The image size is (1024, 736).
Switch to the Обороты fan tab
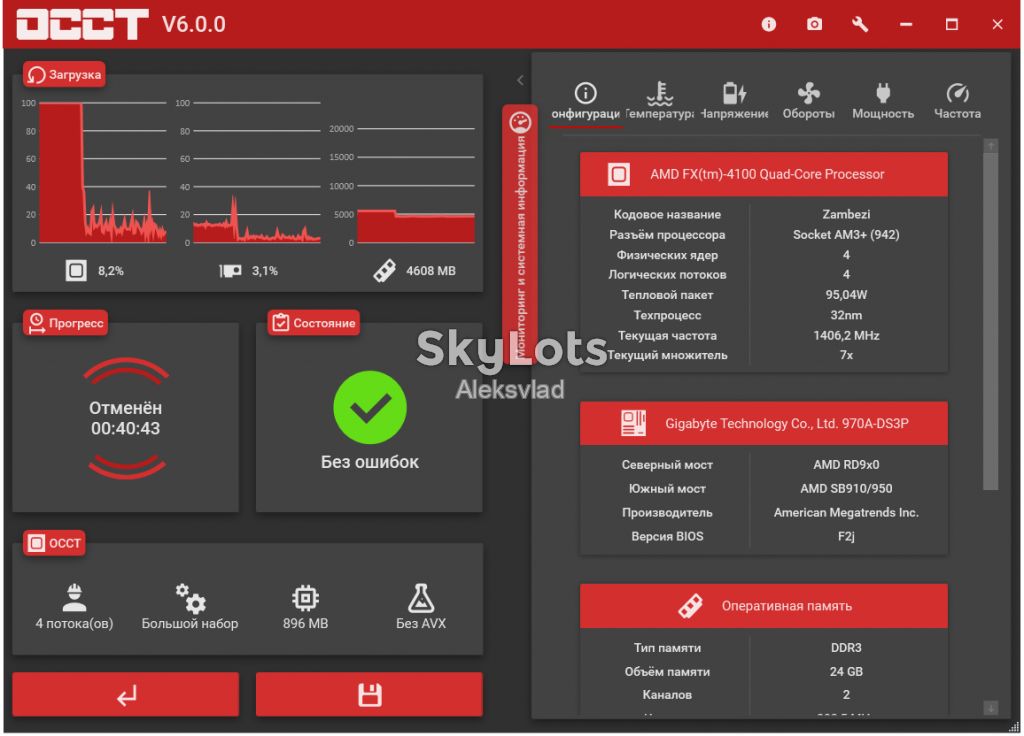(x=808, y=101)
